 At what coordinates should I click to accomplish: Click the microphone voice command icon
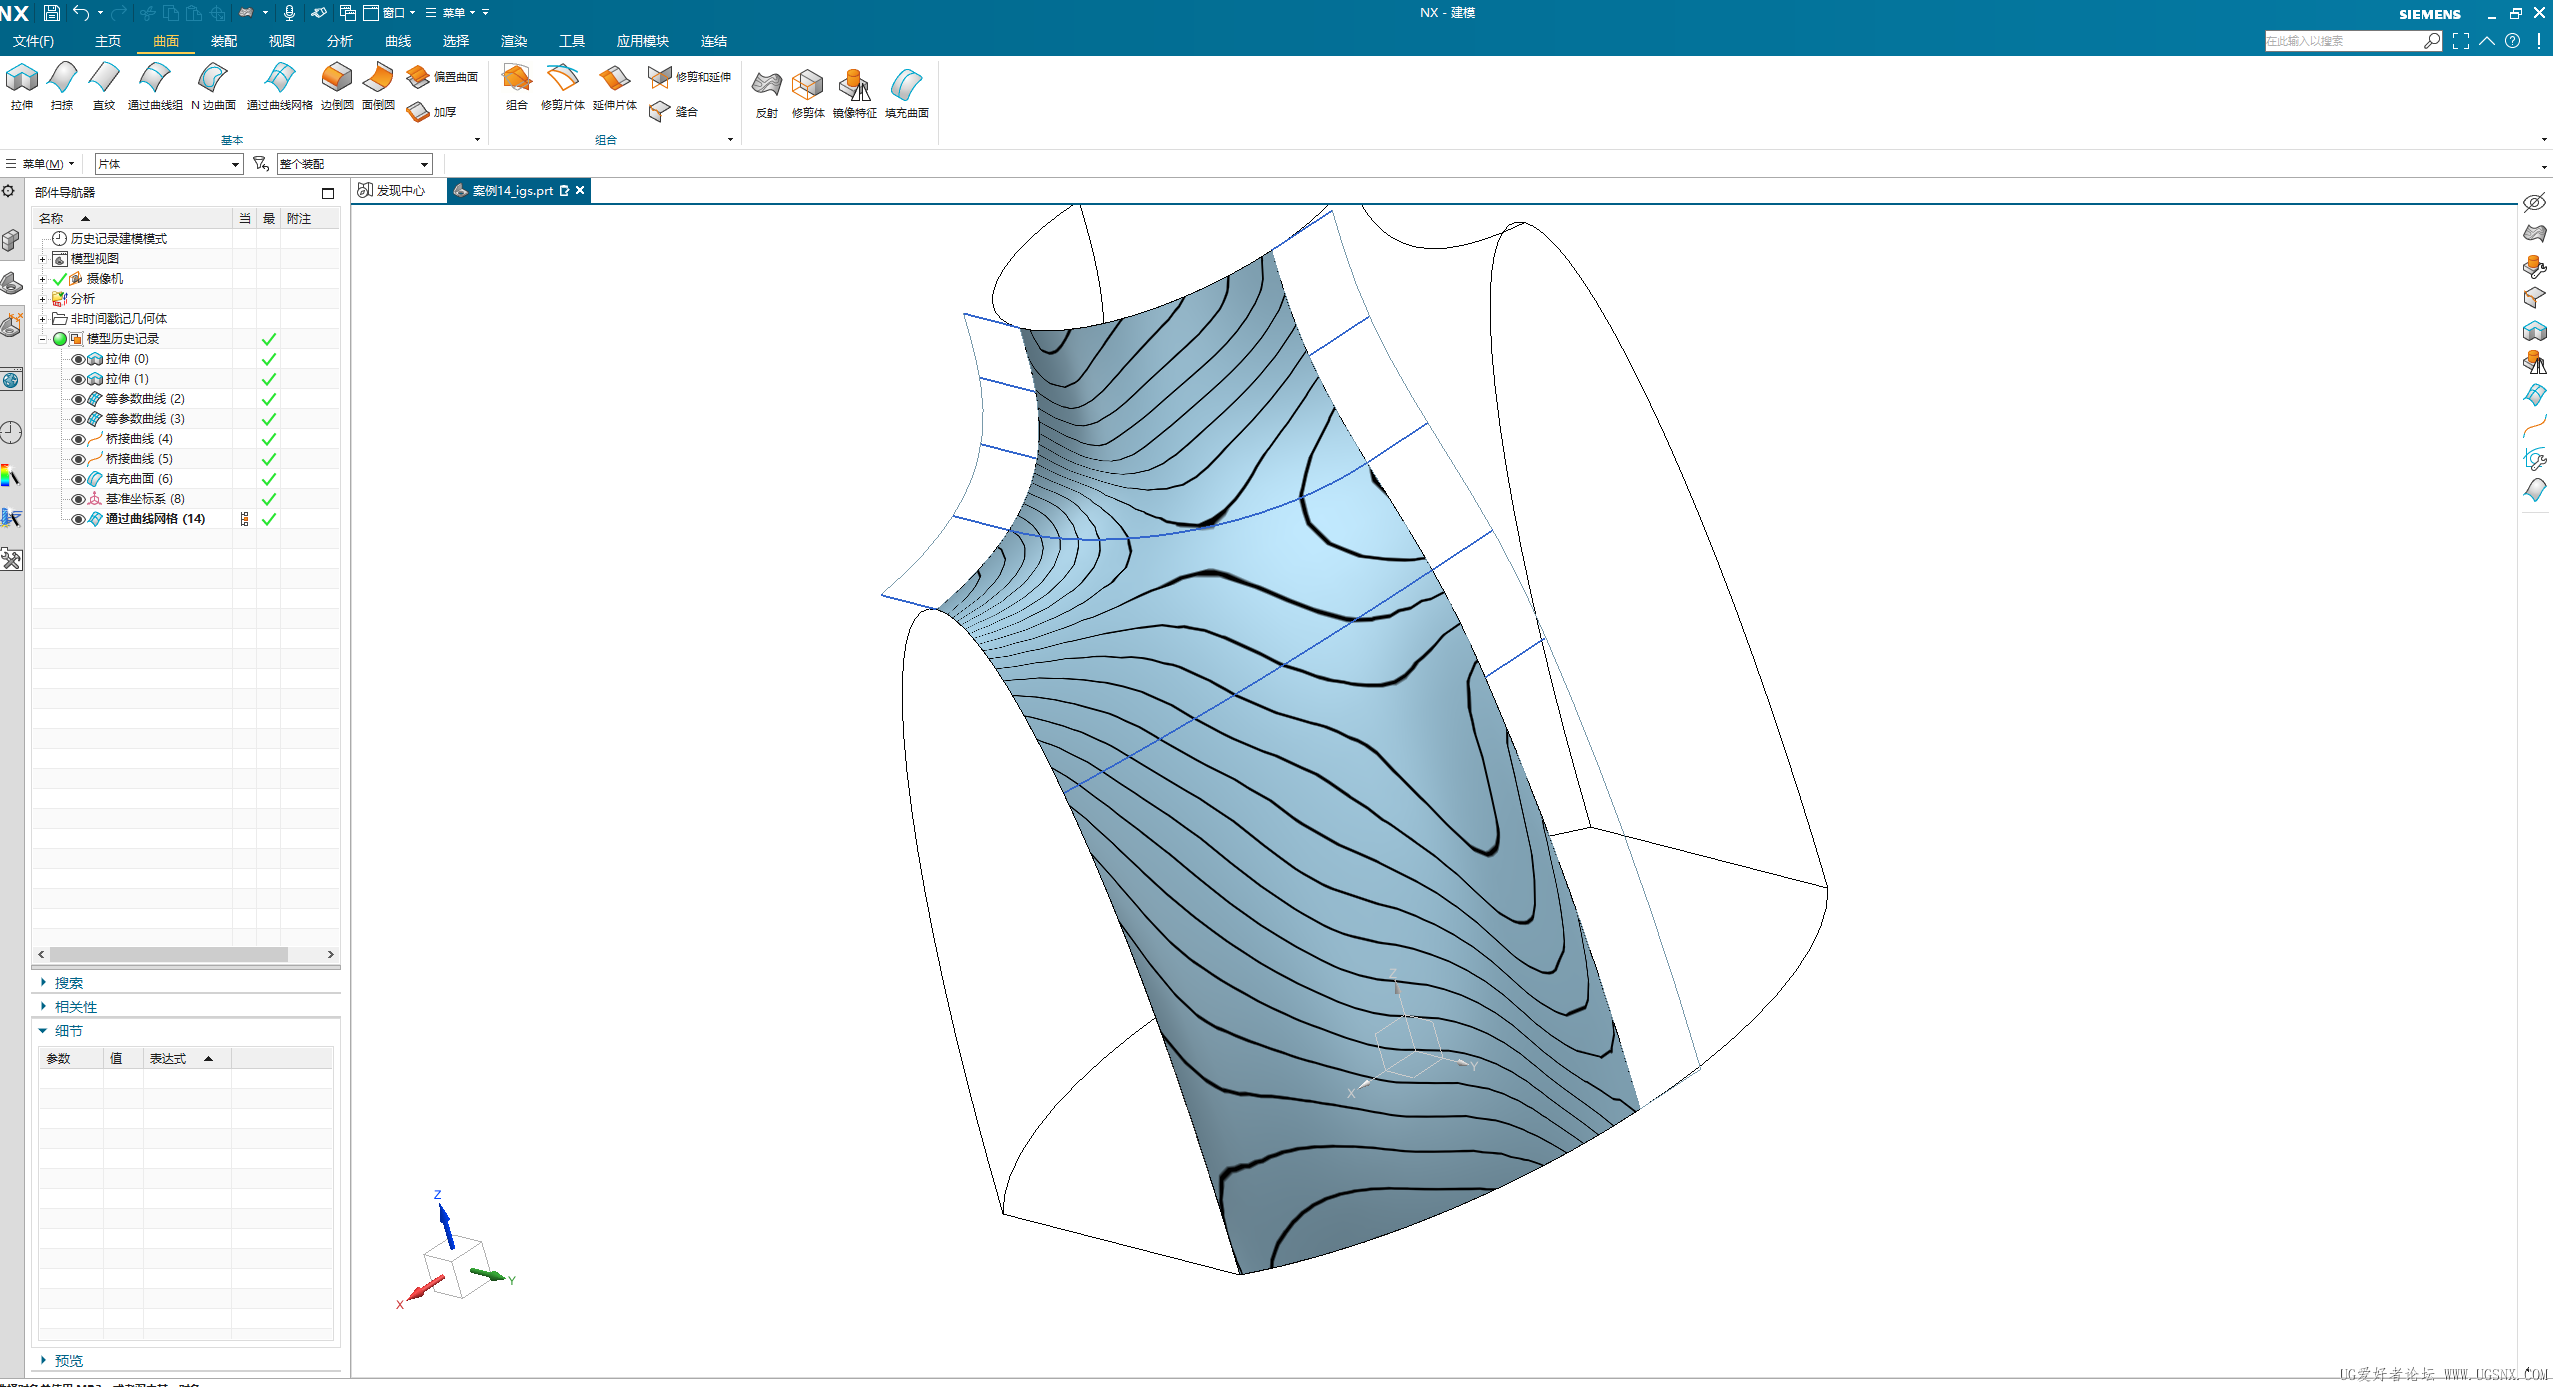[289, 13]
